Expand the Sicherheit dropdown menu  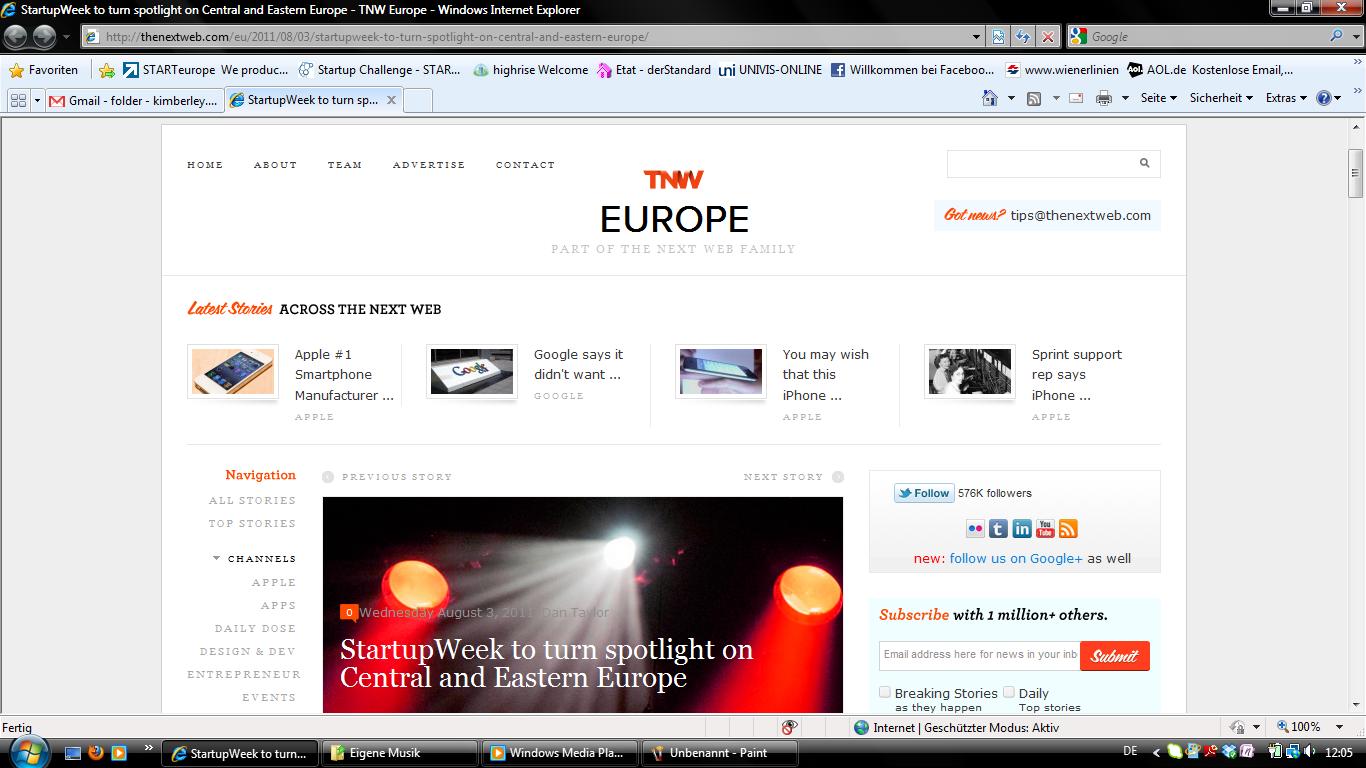click(1220, 98)
